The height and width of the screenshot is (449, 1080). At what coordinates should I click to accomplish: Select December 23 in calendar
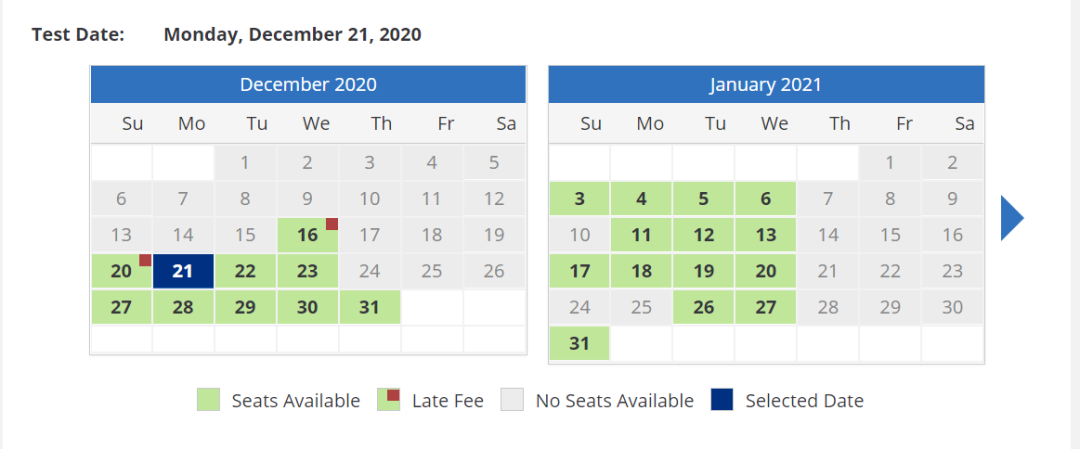pos(308,271)
